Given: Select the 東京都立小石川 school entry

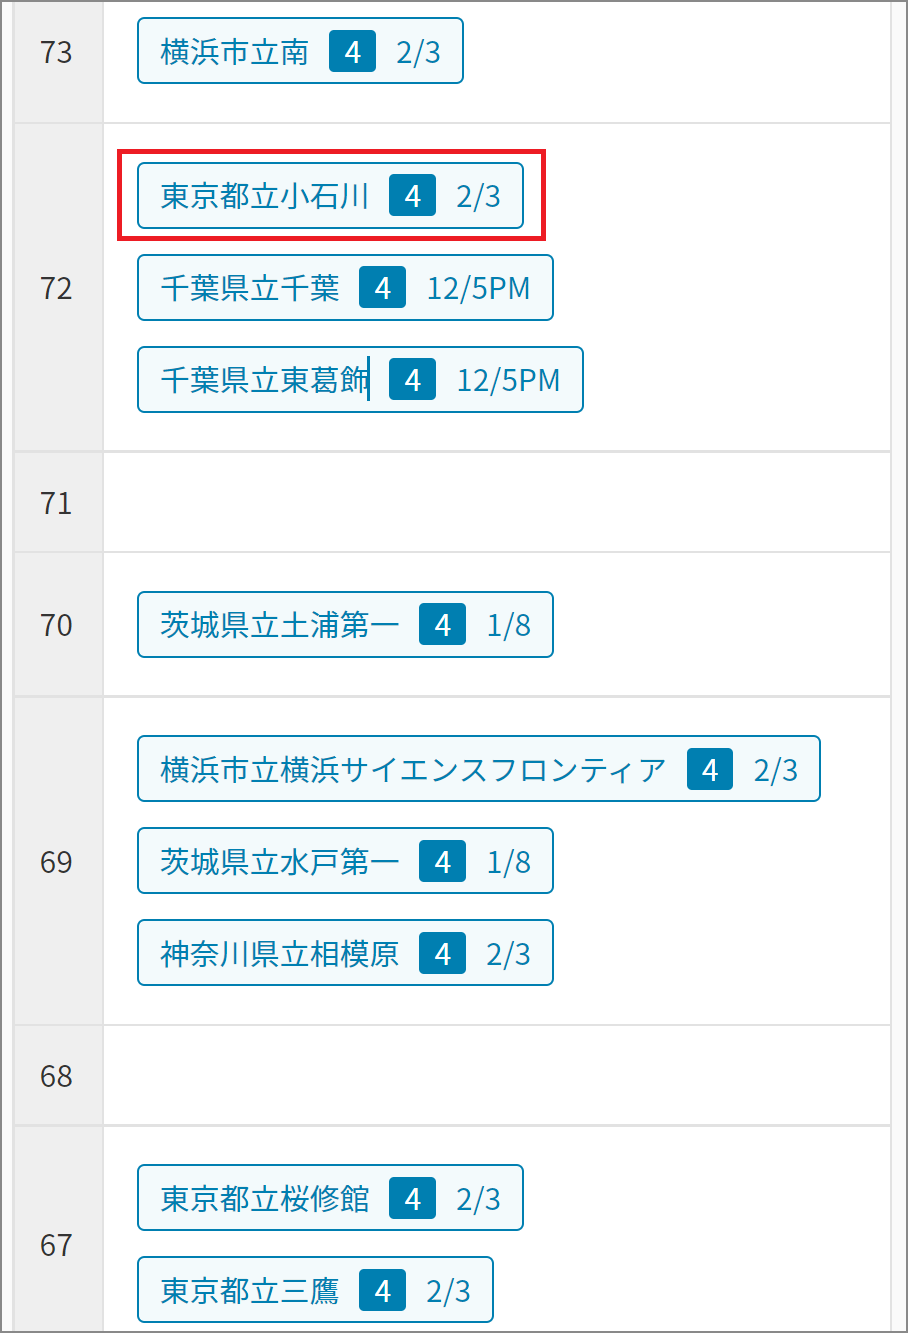Looking at the screenshot, I should tap(330, 196).
